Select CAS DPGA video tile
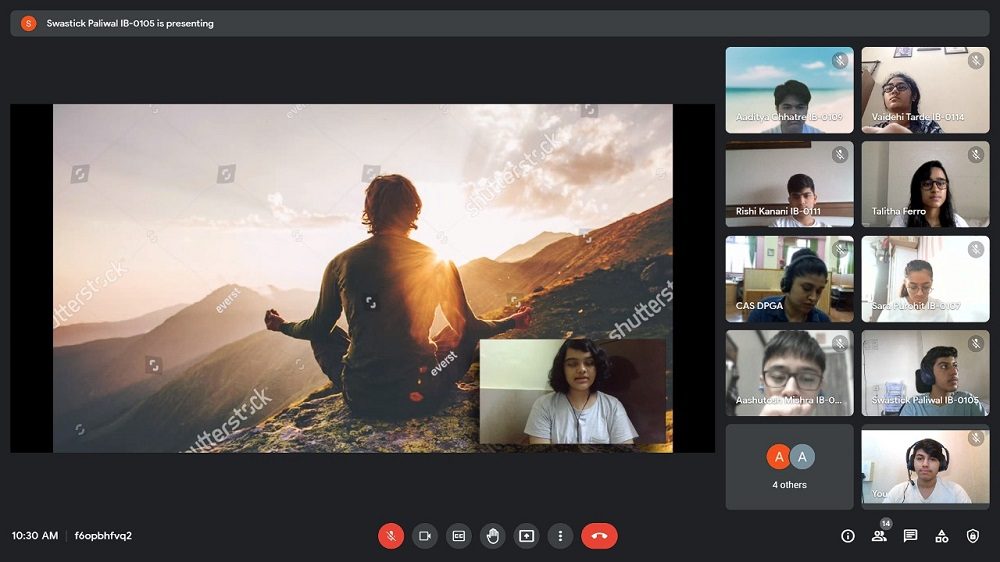This screenshot has height=562, width=1000. click(x=790, y=279)
